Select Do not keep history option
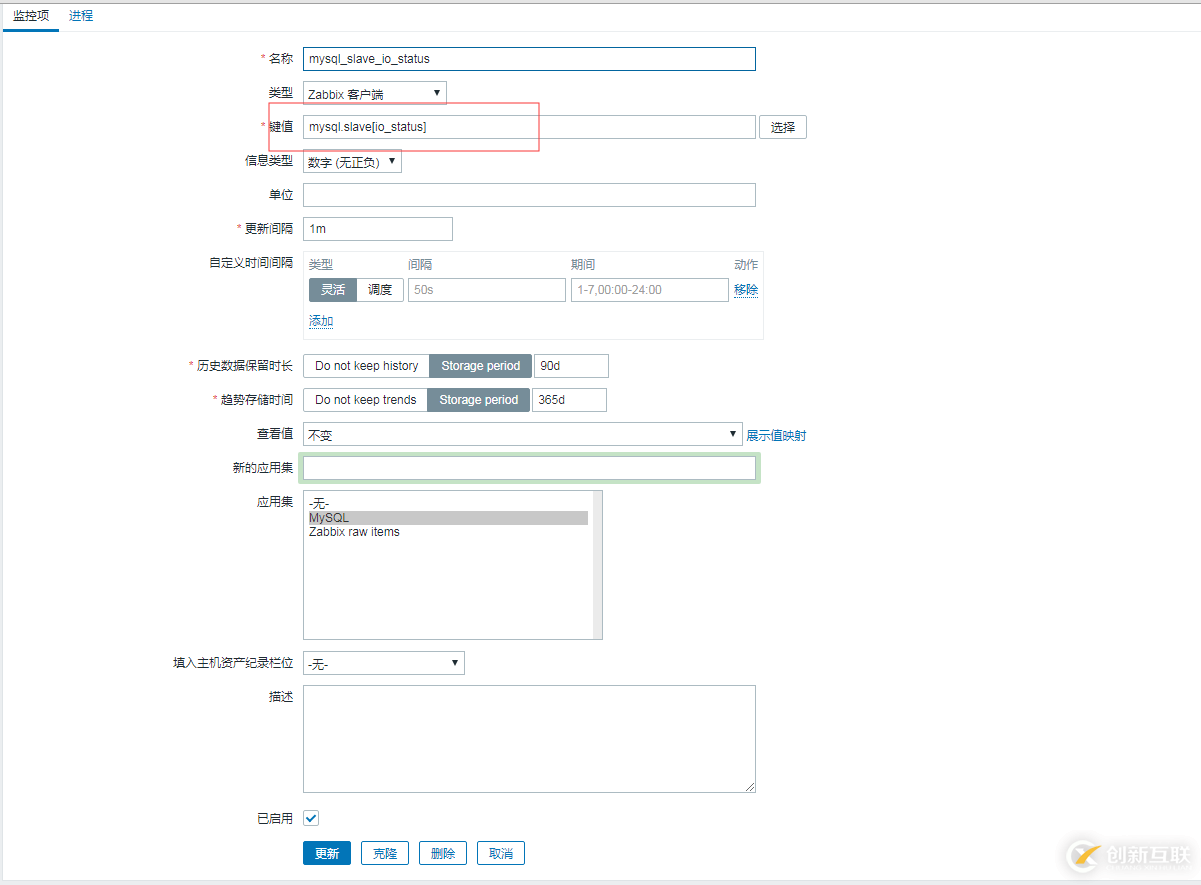The width and height of the screenshot is (1201, 885). click(365, 365)
